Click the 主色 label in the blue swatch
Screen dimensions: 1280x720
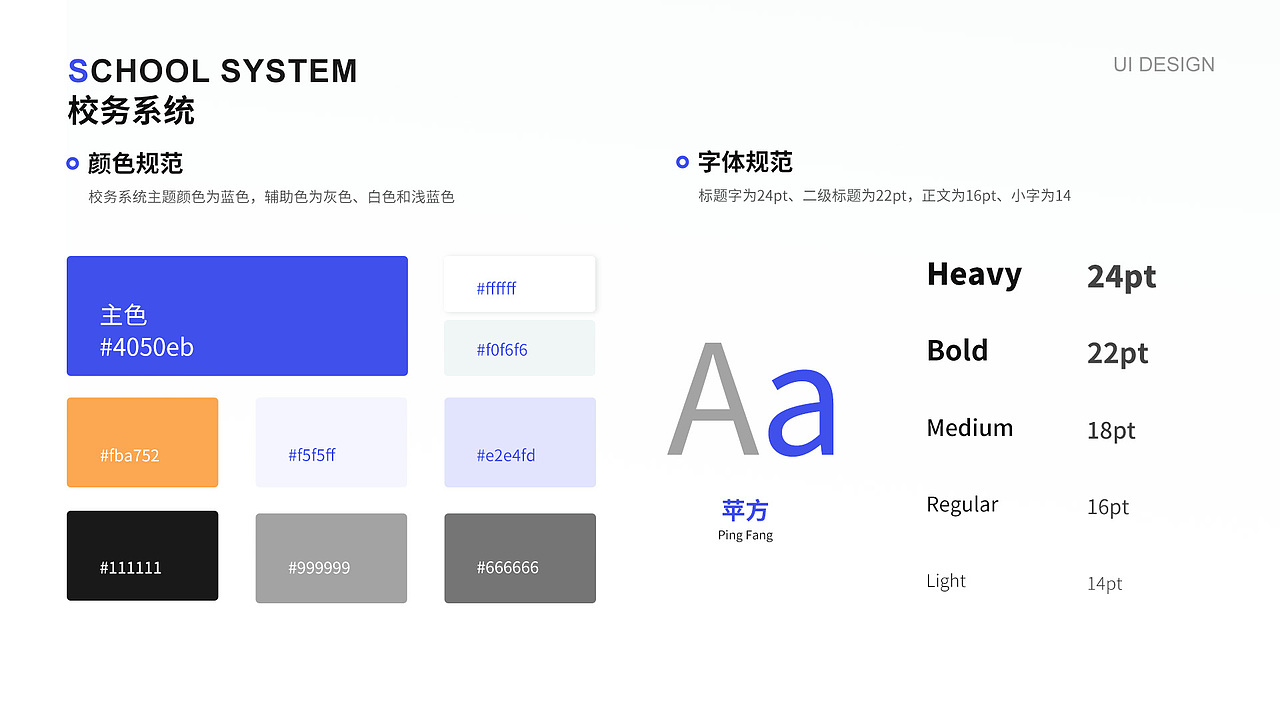click(x=123, y=315)
